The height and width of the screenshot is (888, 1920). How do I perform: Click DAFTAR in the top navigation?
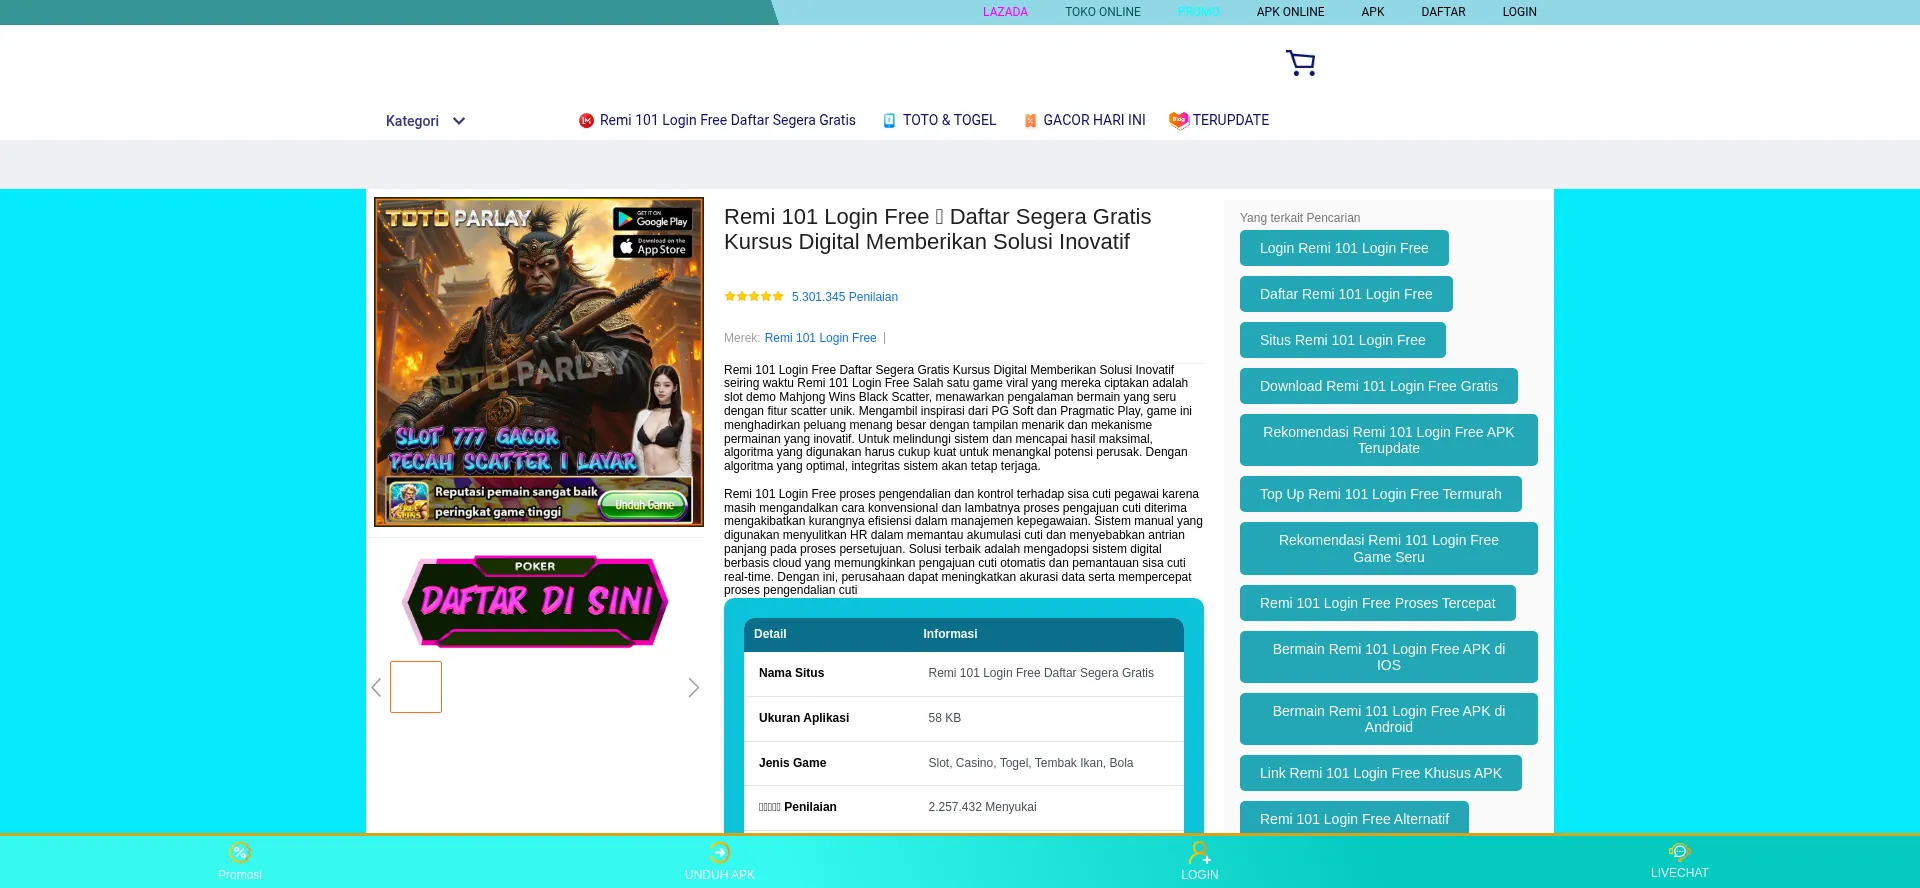tap(1443, 12)
